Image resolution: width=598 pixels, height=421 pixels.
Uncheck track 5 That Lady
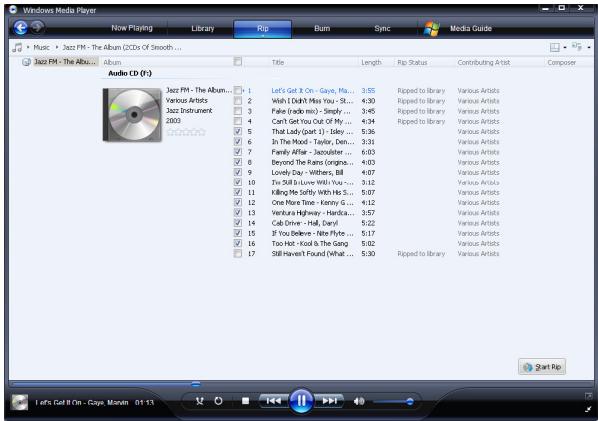238,131
